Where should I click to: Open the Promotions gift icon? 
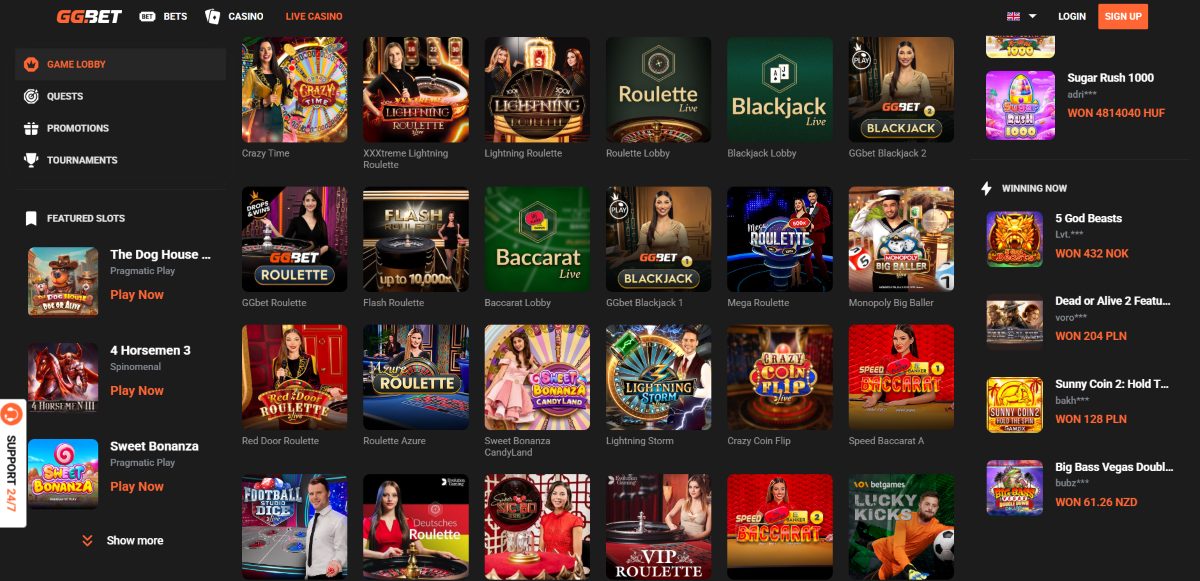tap(31, 128)
